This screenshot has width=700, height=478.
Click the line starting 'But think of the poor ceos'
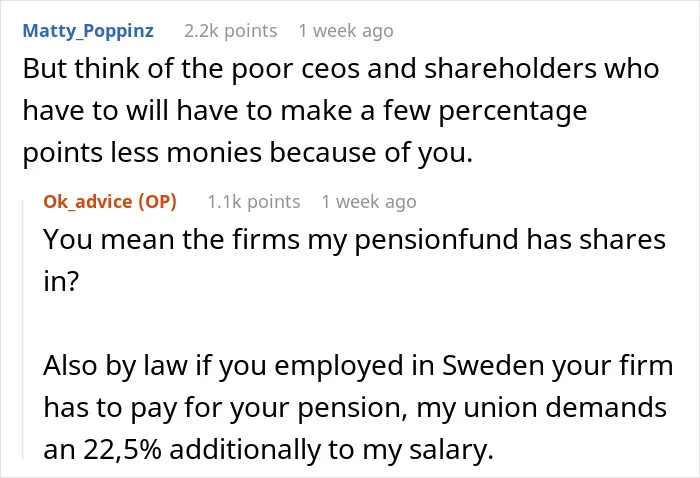click(x=341, y=68)
